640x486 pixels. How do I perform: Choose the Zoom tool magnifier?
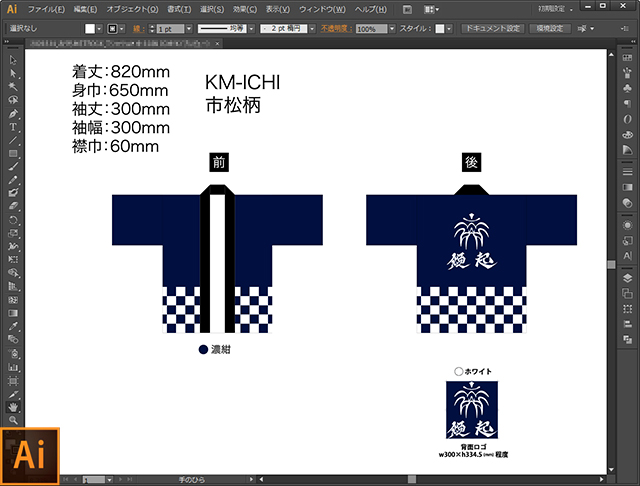(13, 420)
